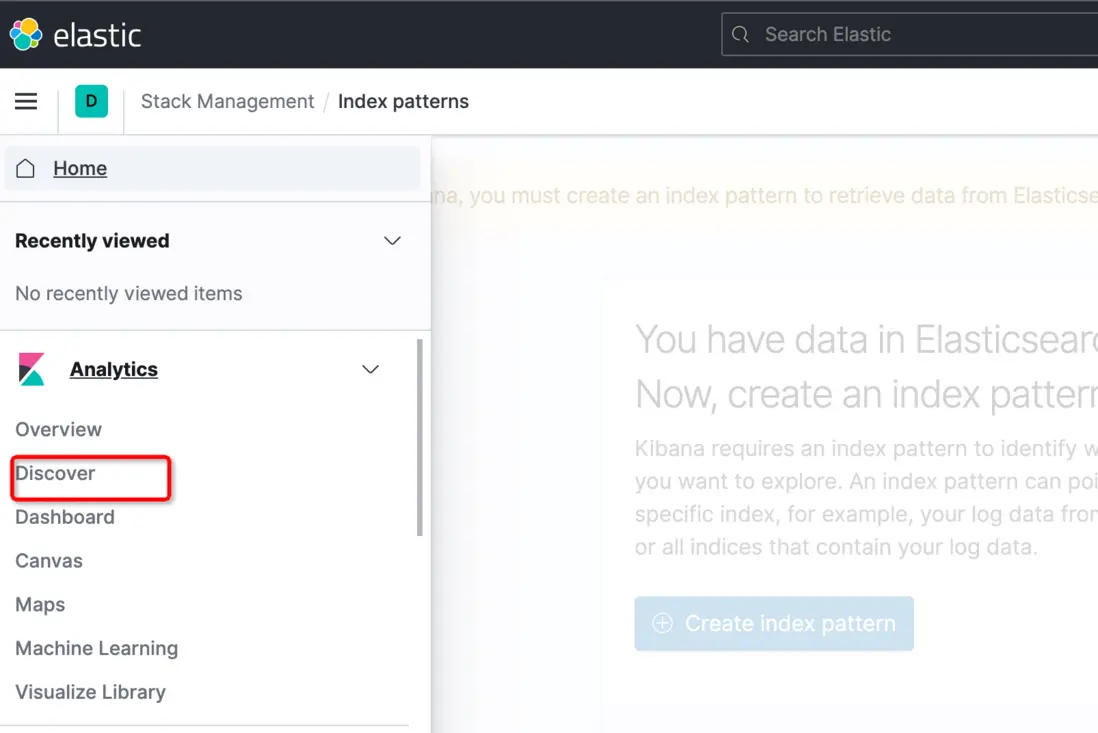Screen dimensions: 1098x733
Task: Toggle the hamburger navigation menu
Action: [x=26, y=101]
